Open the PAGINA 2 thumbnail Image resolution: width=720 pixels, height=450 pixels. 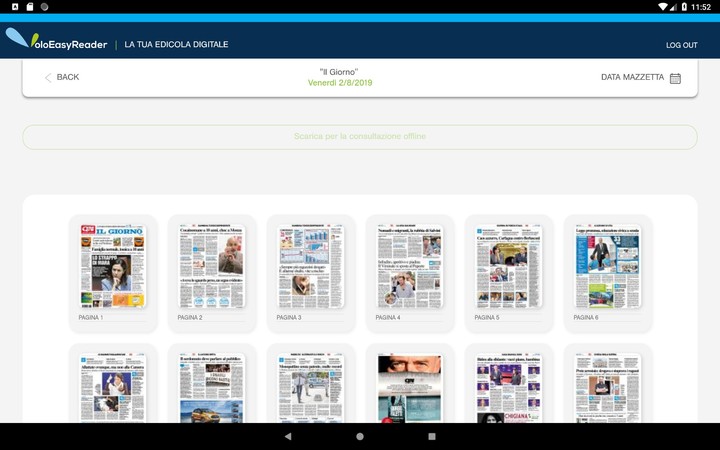click(212, 266)
